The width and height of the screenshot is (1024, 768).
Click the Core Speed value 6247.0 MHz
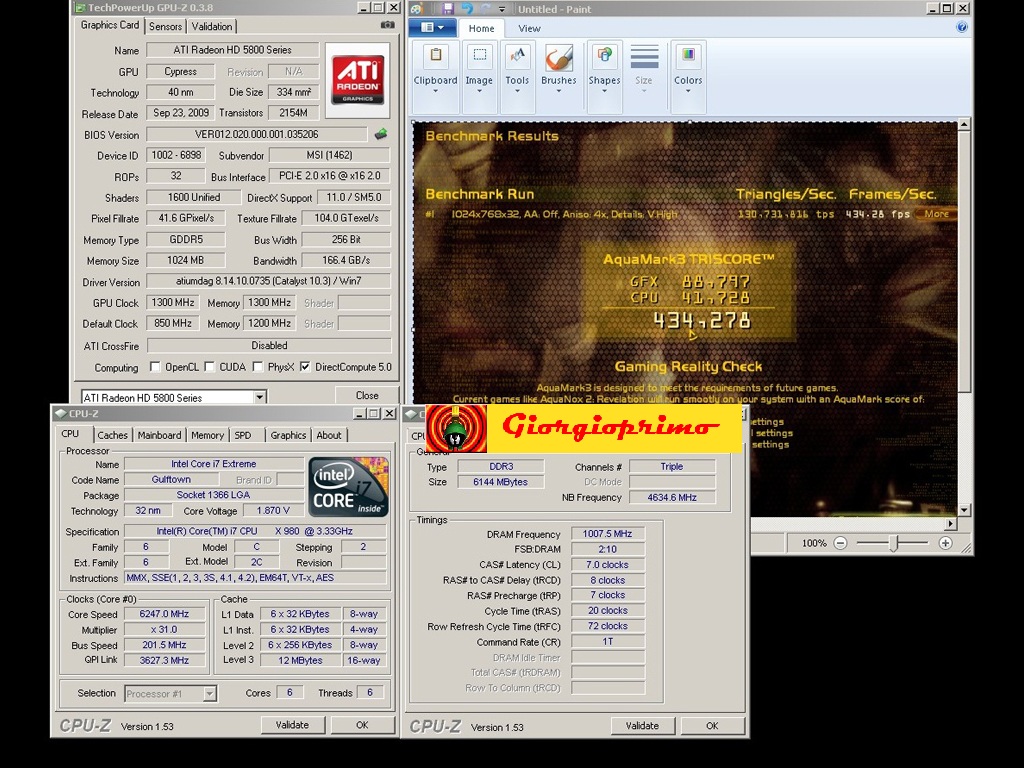(x=164, y=614)
